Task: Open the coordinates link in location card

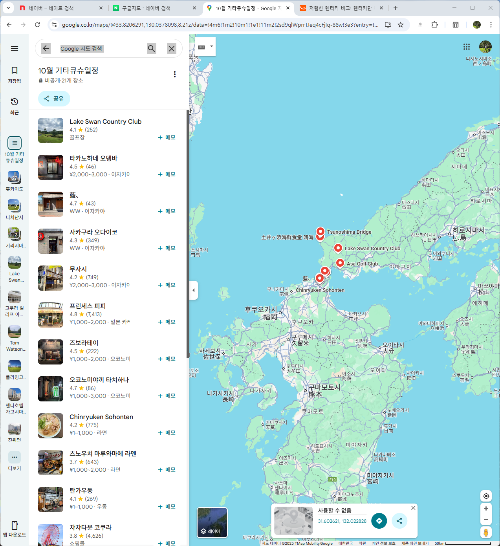Action: pyautogui.click(x=342, y=521)
